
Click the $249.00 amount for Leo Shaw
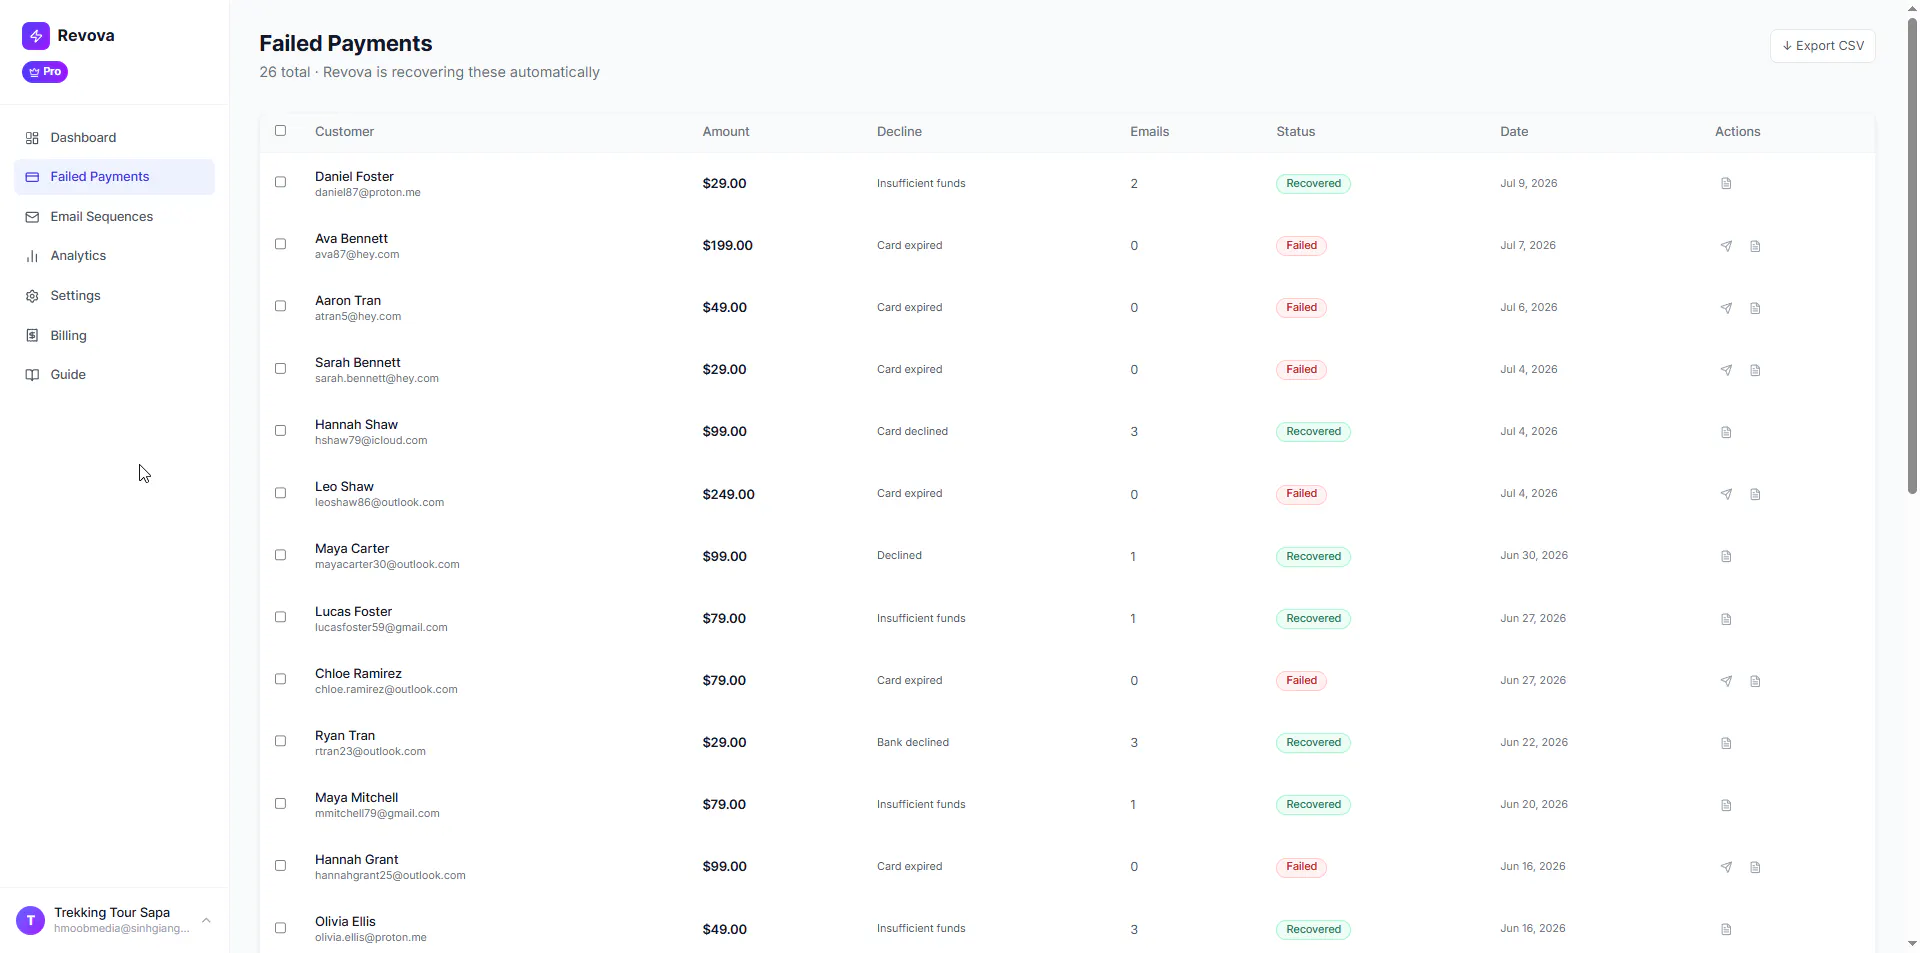(x=728, y=494)
